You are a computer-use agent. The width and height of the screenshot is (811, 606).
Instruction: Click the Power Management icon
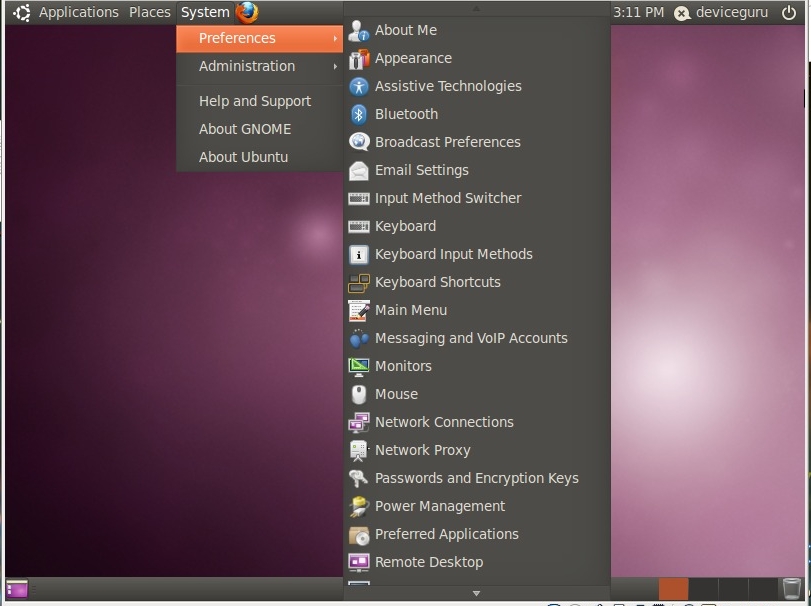pyautogui.click(x=358, y=507)
